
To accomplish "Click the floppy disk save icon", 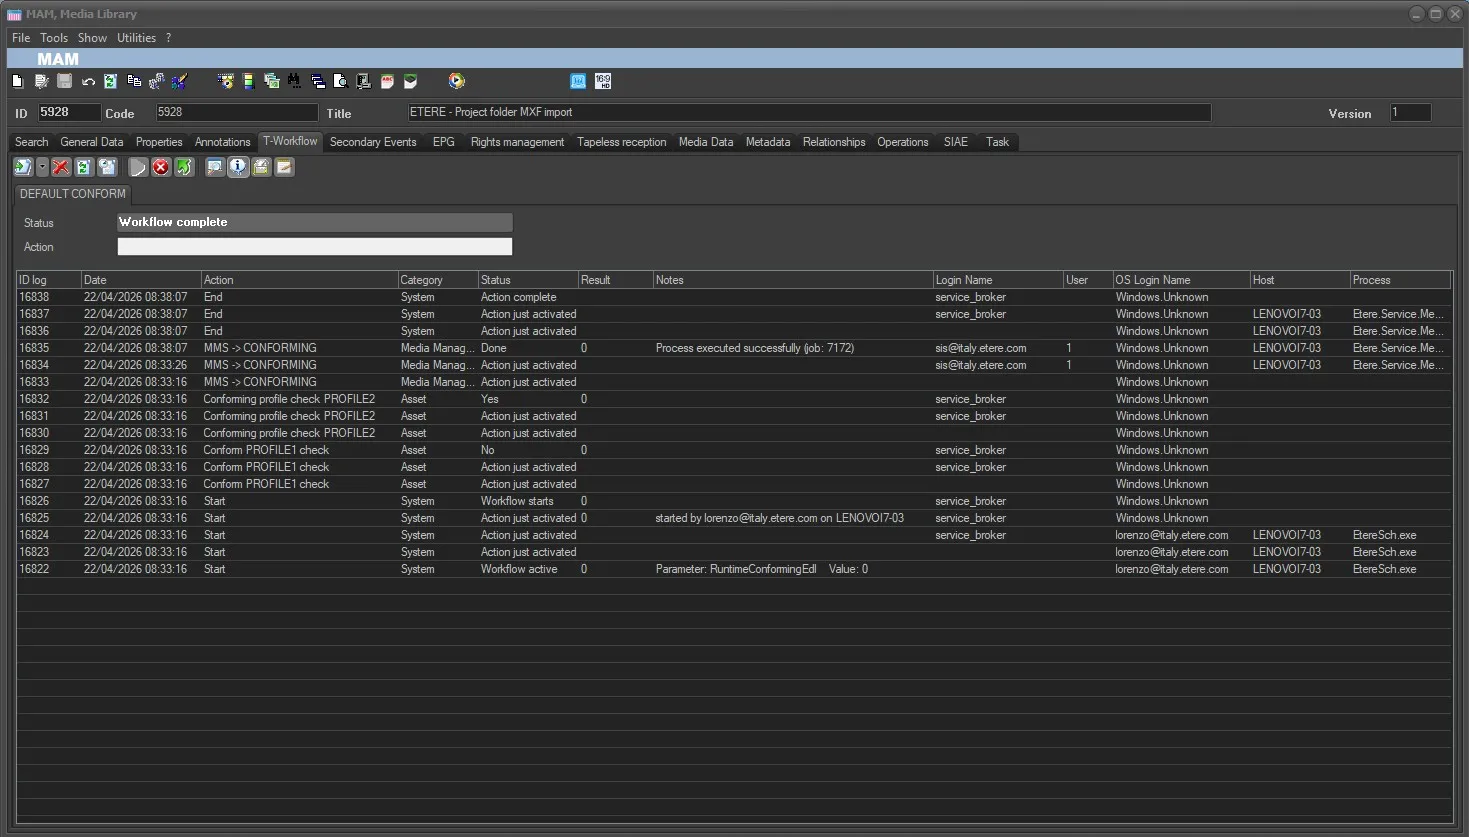I will 64,81.
